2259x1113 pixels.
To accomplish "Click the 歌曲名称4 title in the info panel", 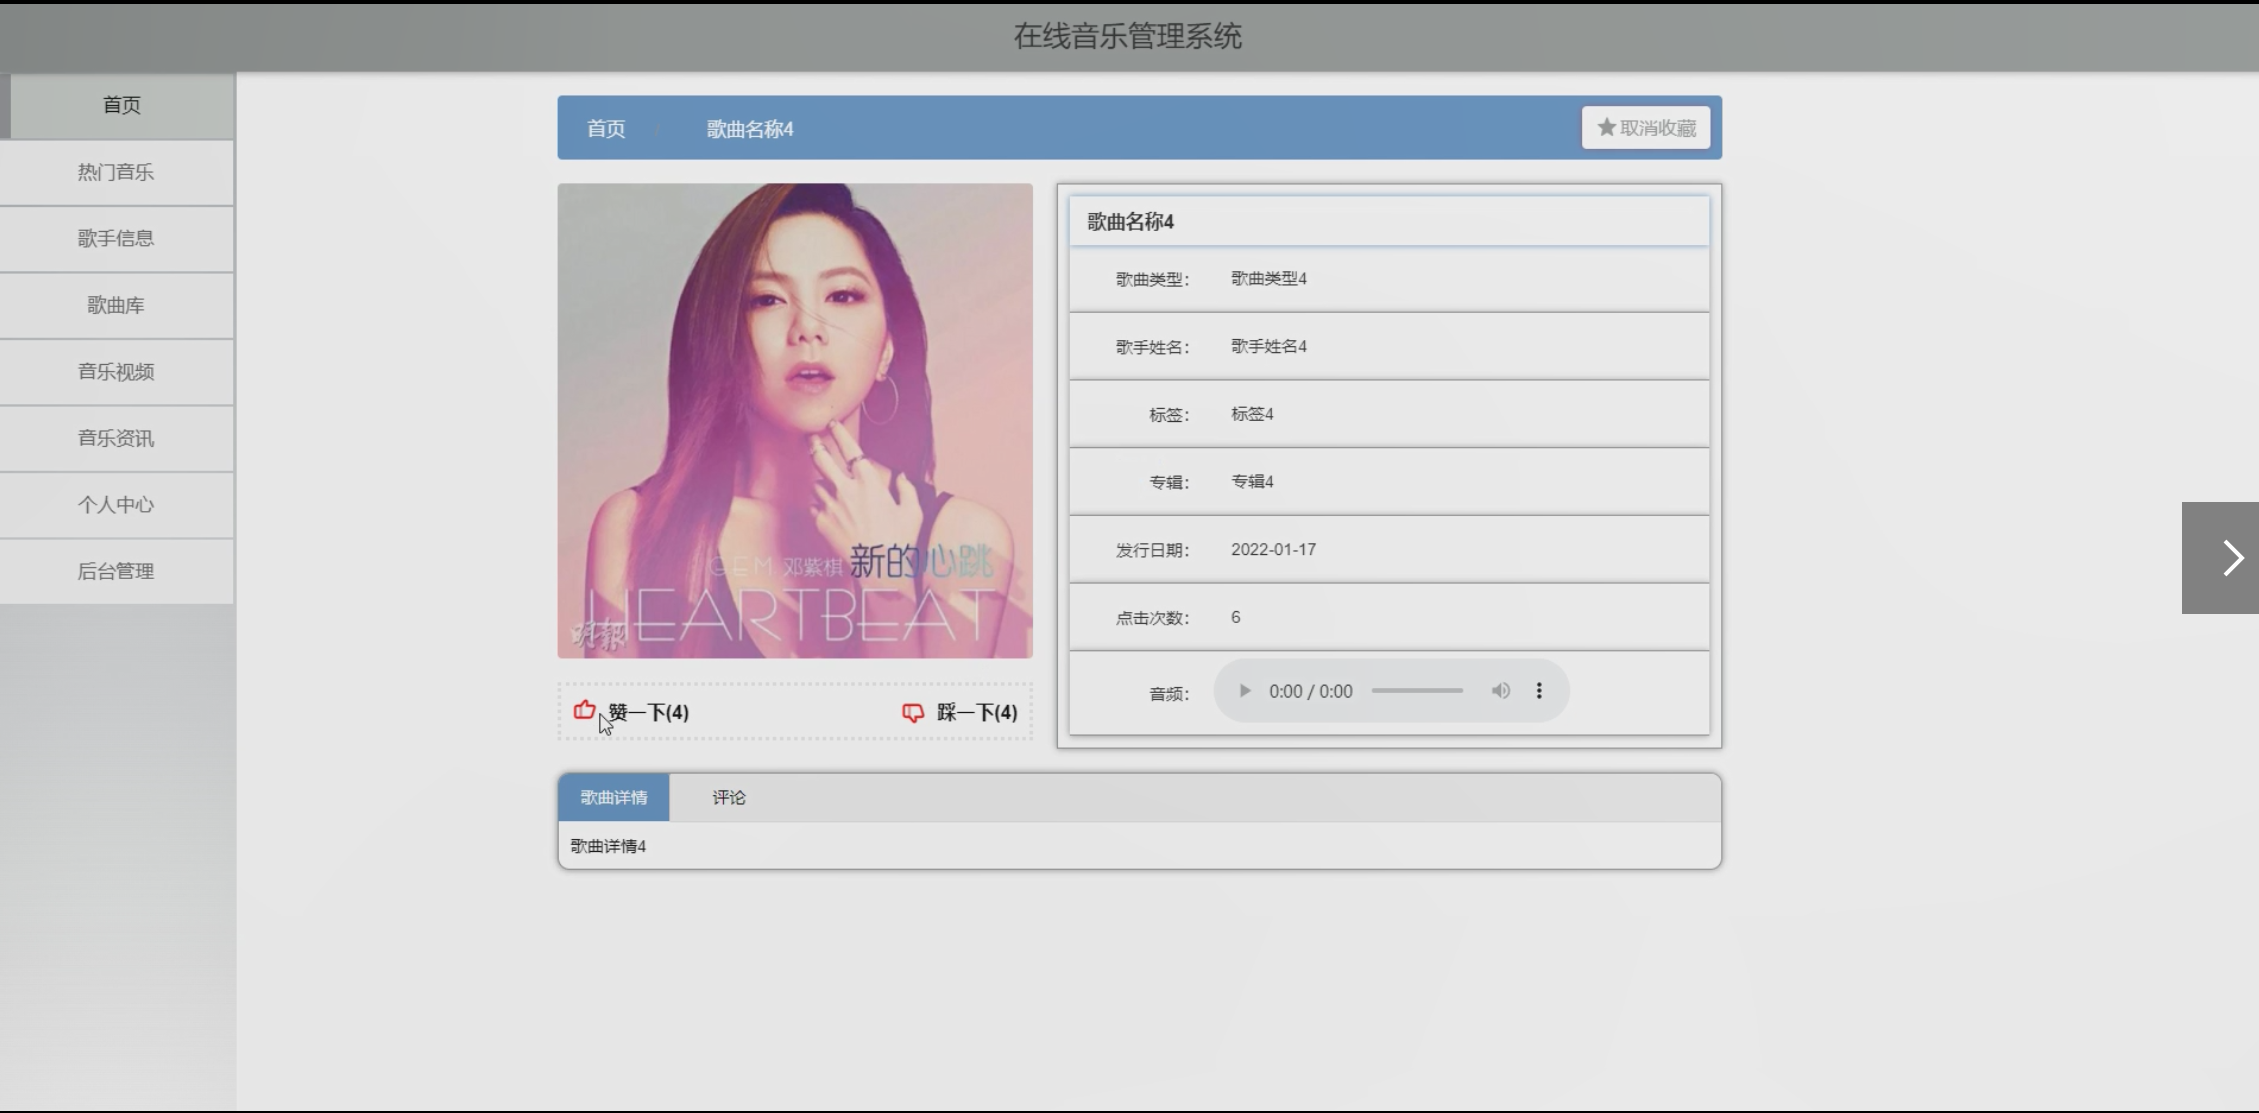I will point(1130,222).
